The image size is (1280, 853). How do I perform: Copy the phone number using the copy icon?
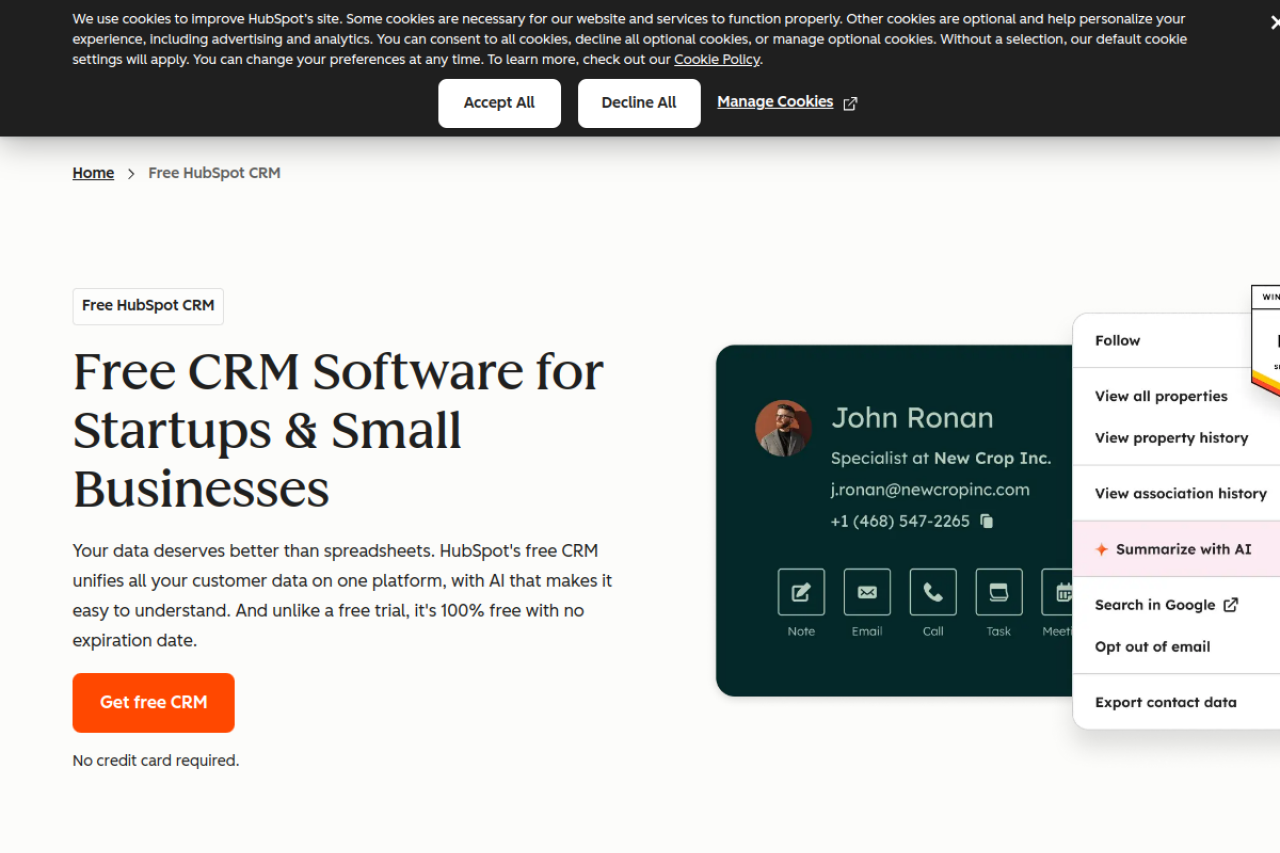click(x=985, y=521)
